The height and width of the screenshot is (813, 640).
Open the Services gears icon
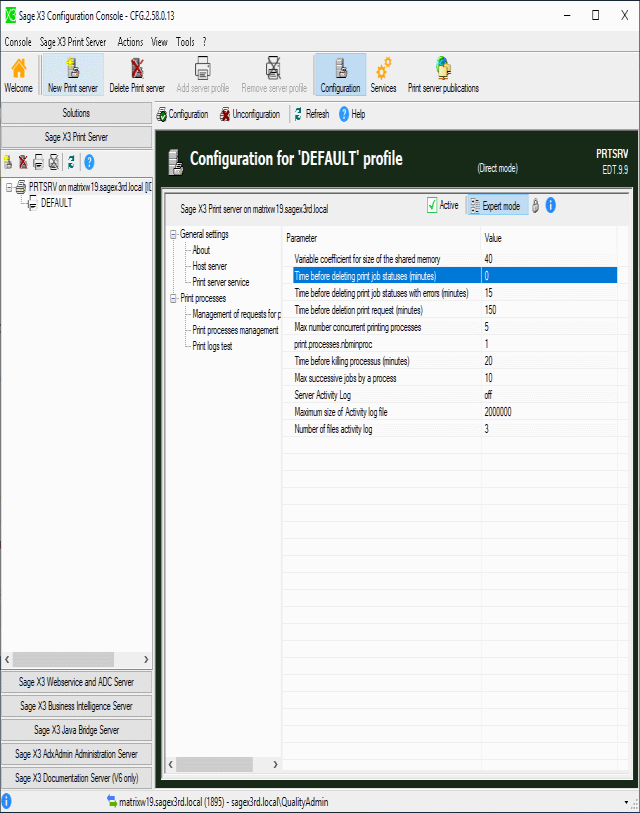[383, 76]
